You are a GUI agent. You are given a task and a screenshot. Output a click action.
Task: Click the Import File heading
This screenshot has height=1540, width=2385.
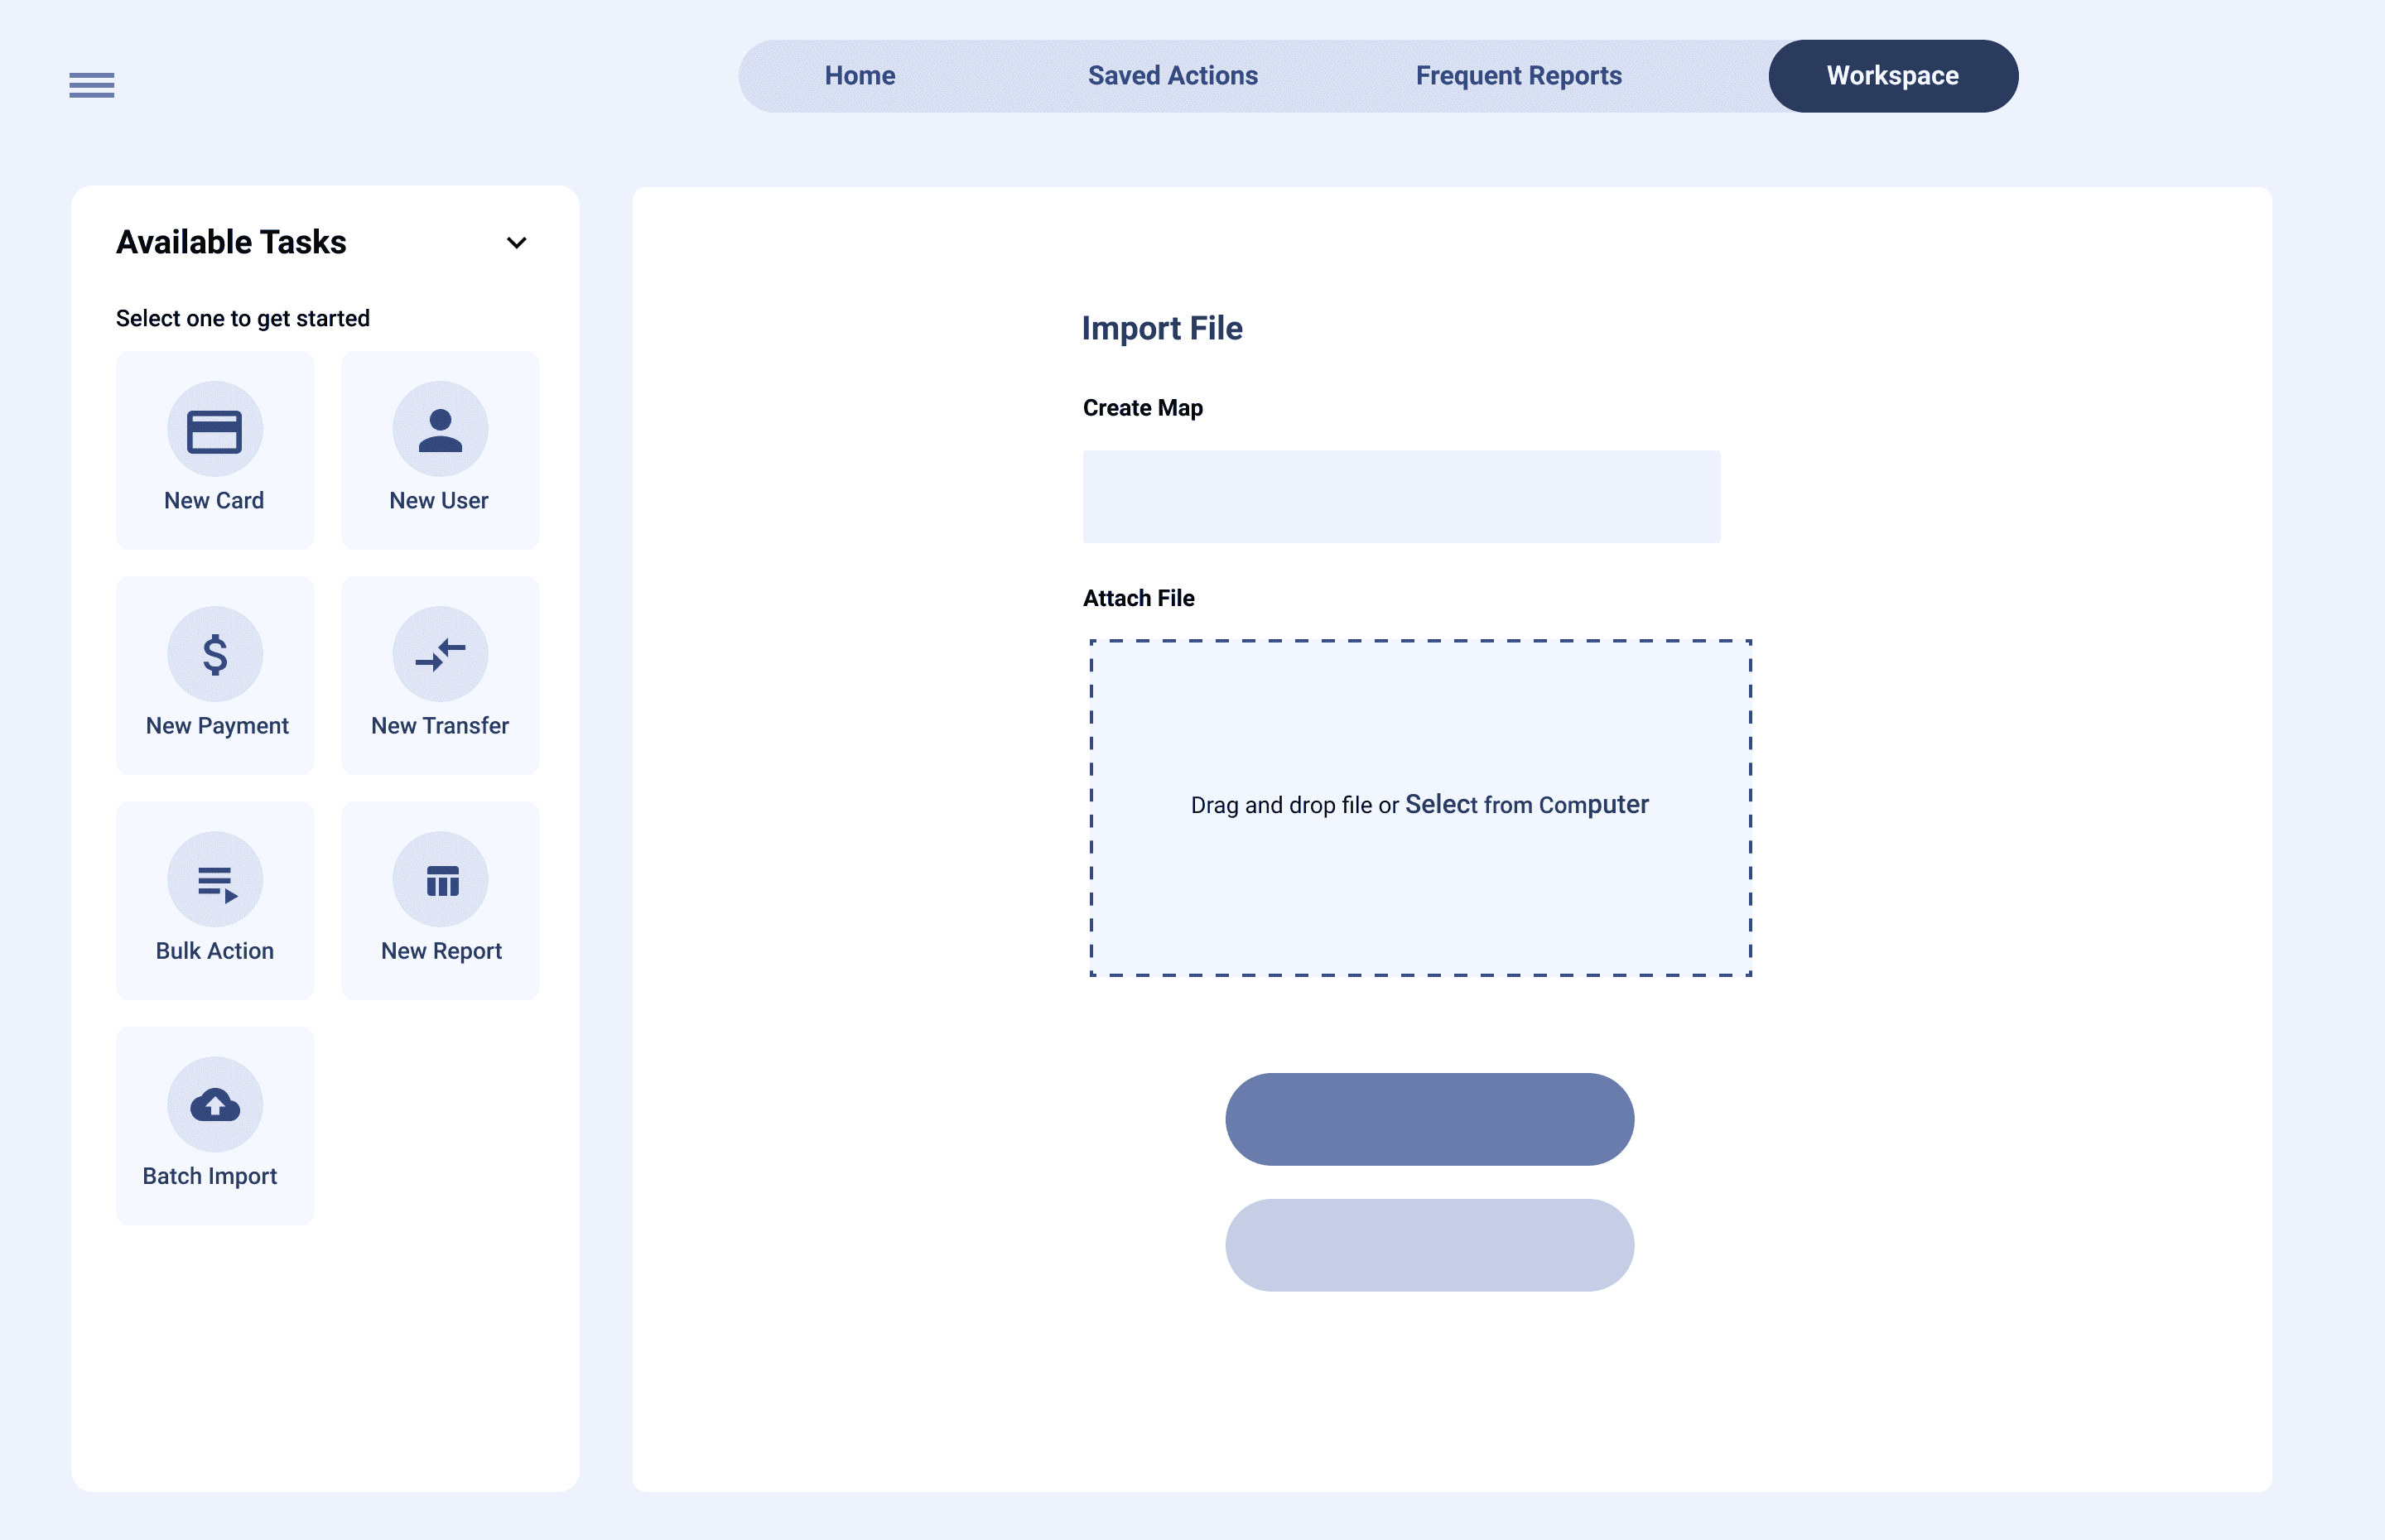coord(1161,327)
